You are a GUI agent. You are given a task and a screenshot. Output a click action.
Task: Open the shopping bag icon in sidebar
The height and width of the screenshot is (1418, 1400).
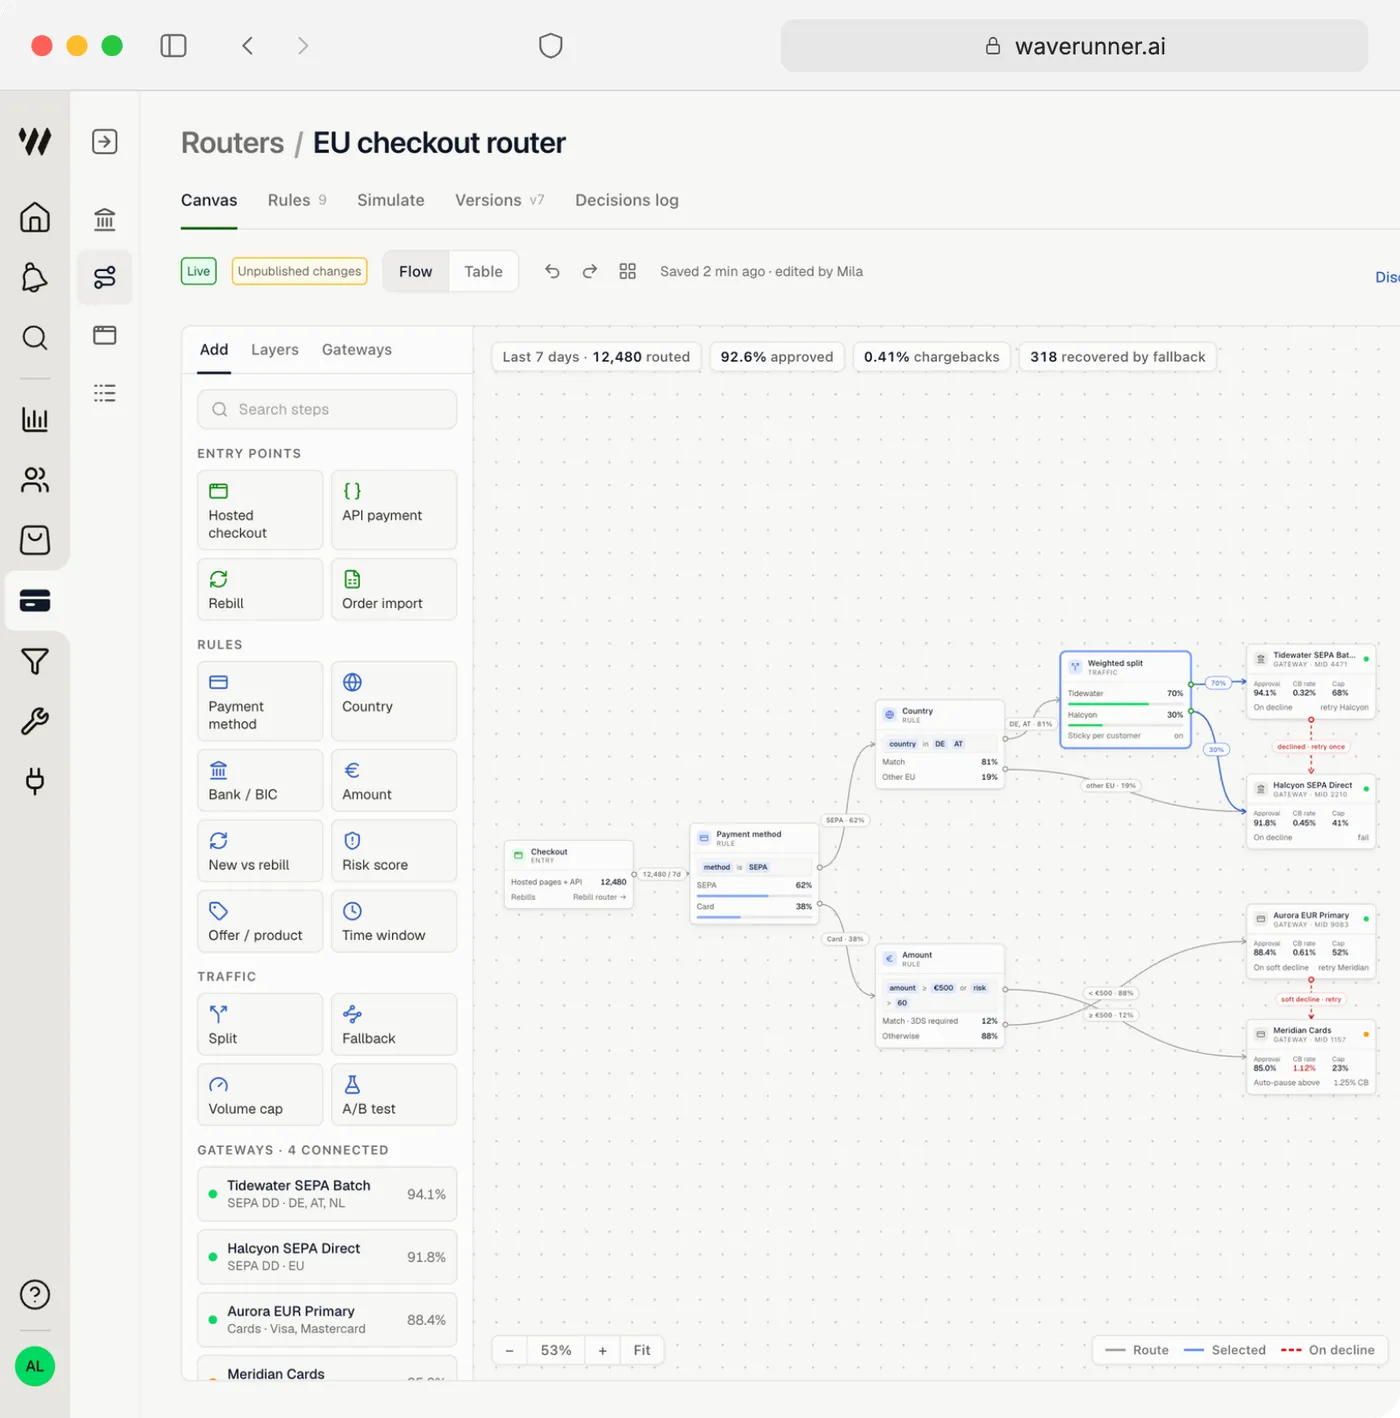click(35, 540)
